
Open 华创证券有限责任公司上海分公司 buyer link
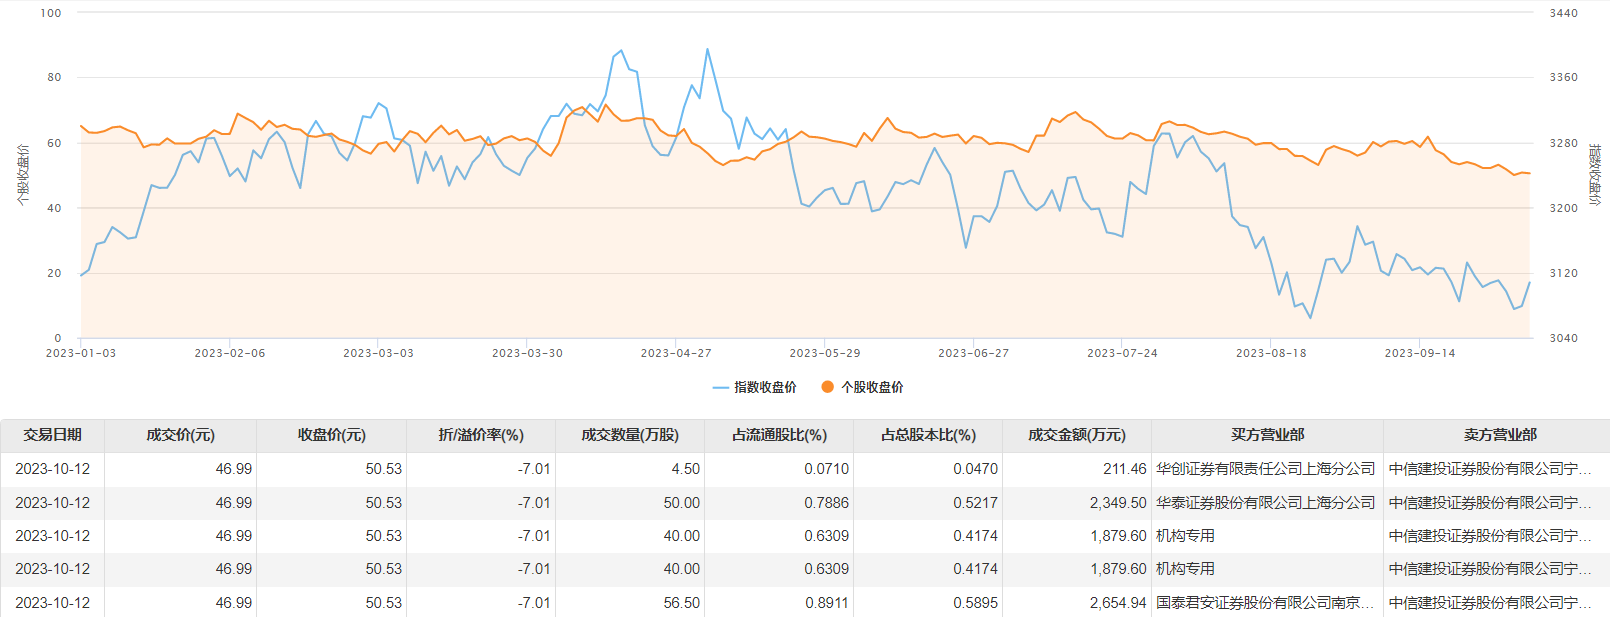tap(1265, 469)
